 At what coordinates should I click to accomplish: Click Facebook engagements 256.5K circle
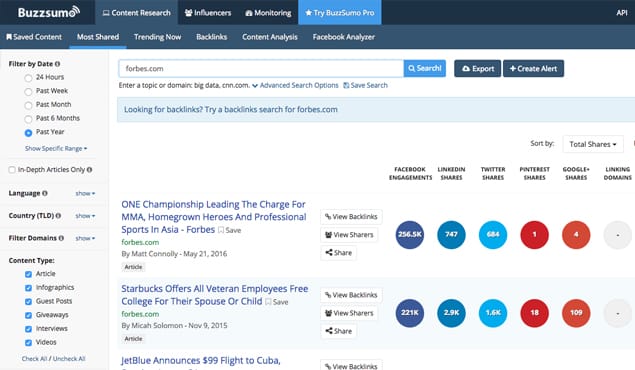(x=410, y=235)
